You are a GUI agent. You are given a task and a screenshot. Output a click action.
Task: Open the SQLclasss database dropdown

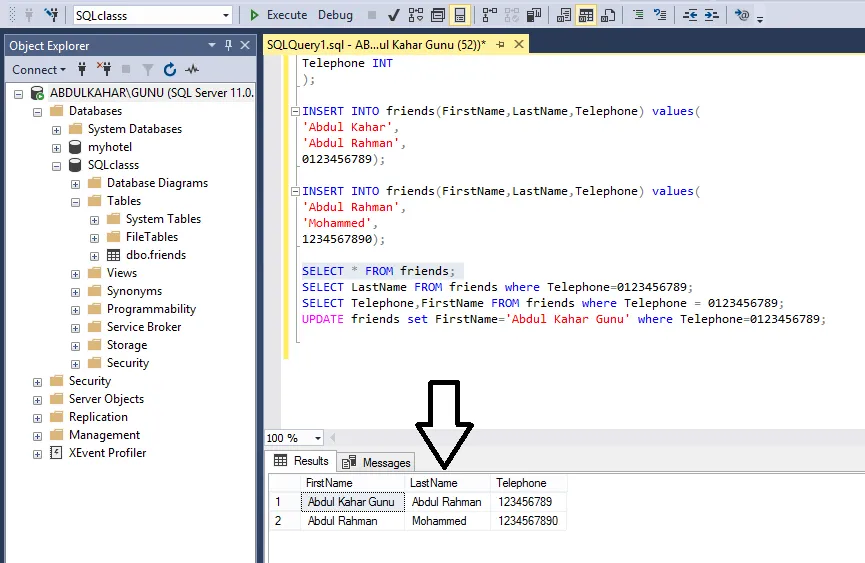226,15
